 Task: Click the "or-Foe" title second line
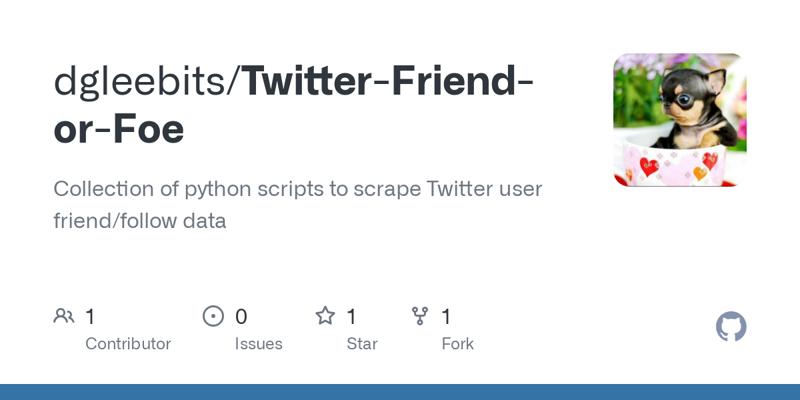[x=119, y=130]
